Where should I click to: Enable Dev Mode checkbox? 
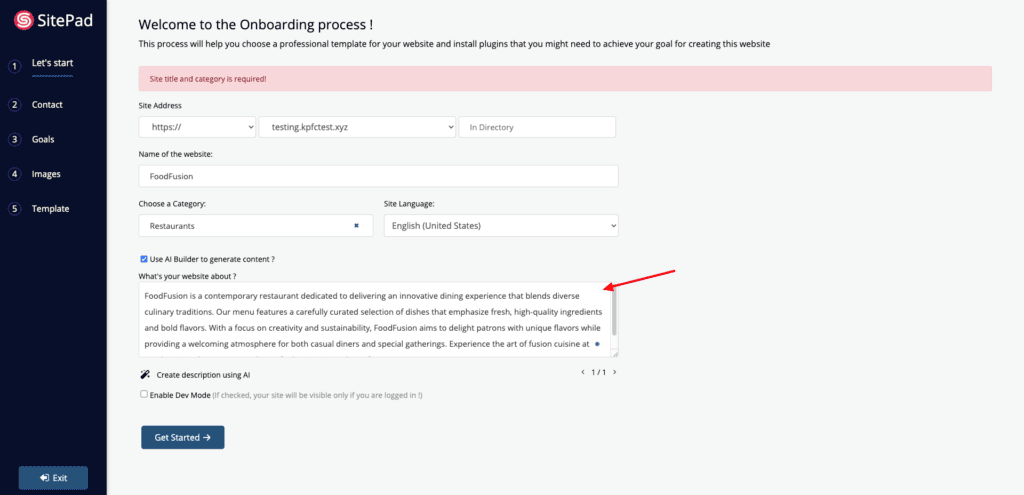(144, 394)
